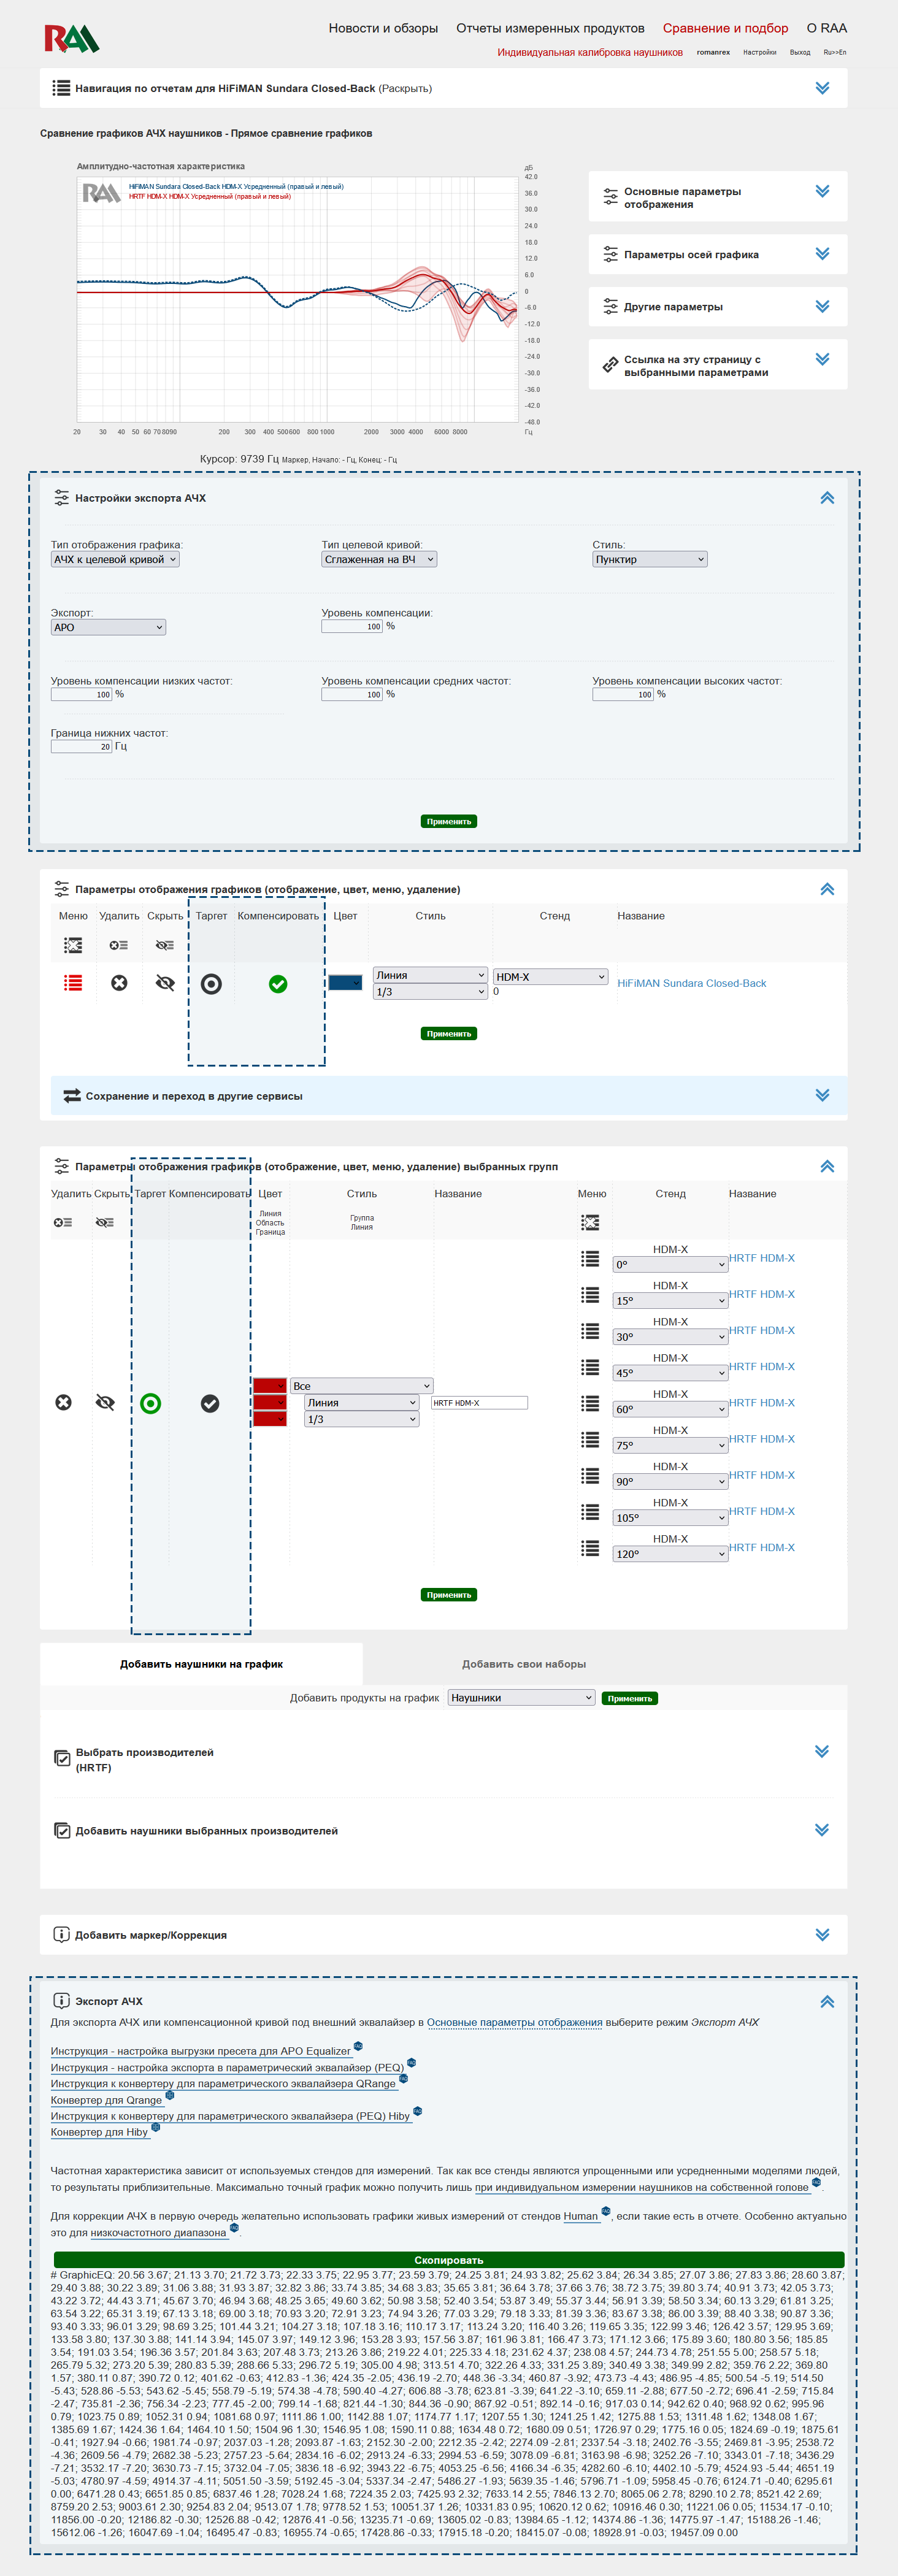
Task: Open the Стиль Пунктир dropdown
Action: (650, 559)
